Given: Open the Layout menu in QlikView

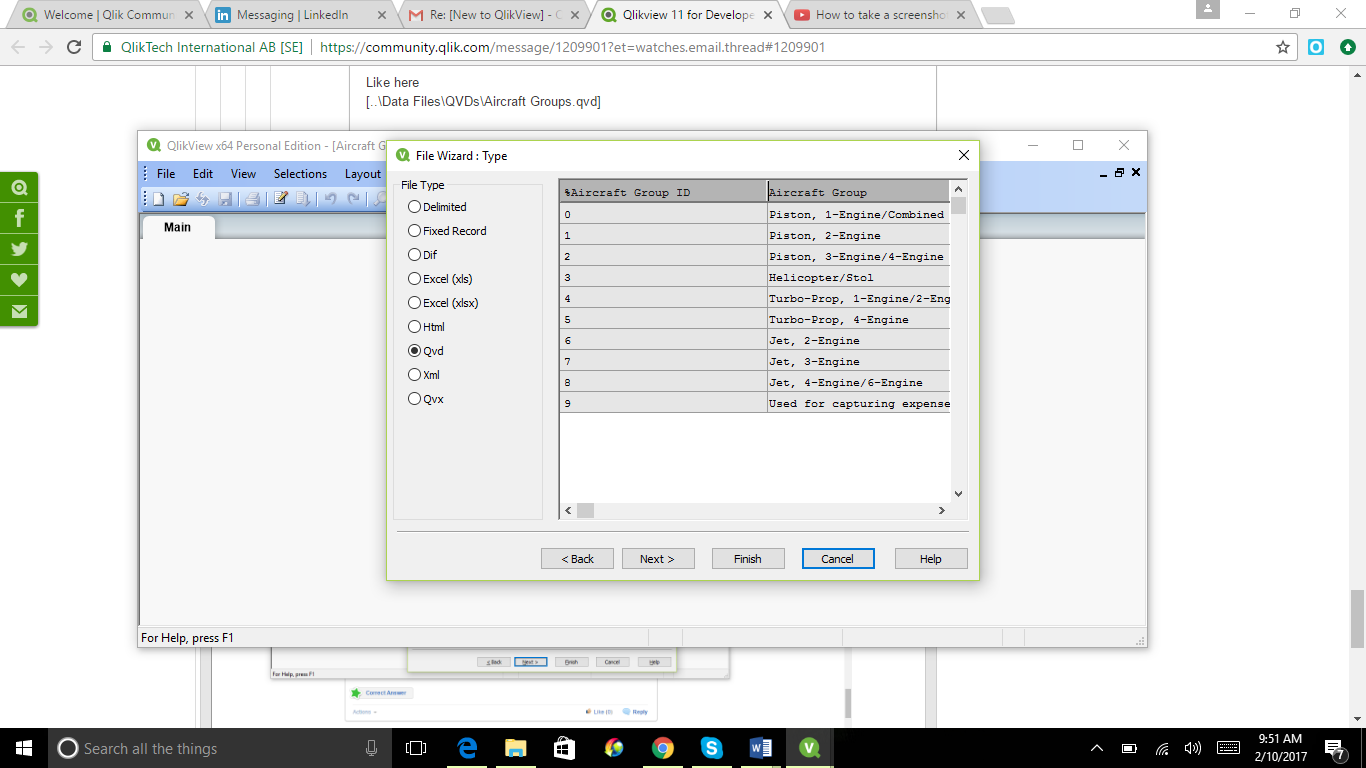Looking at the screenshot, I should pos(362,174).
